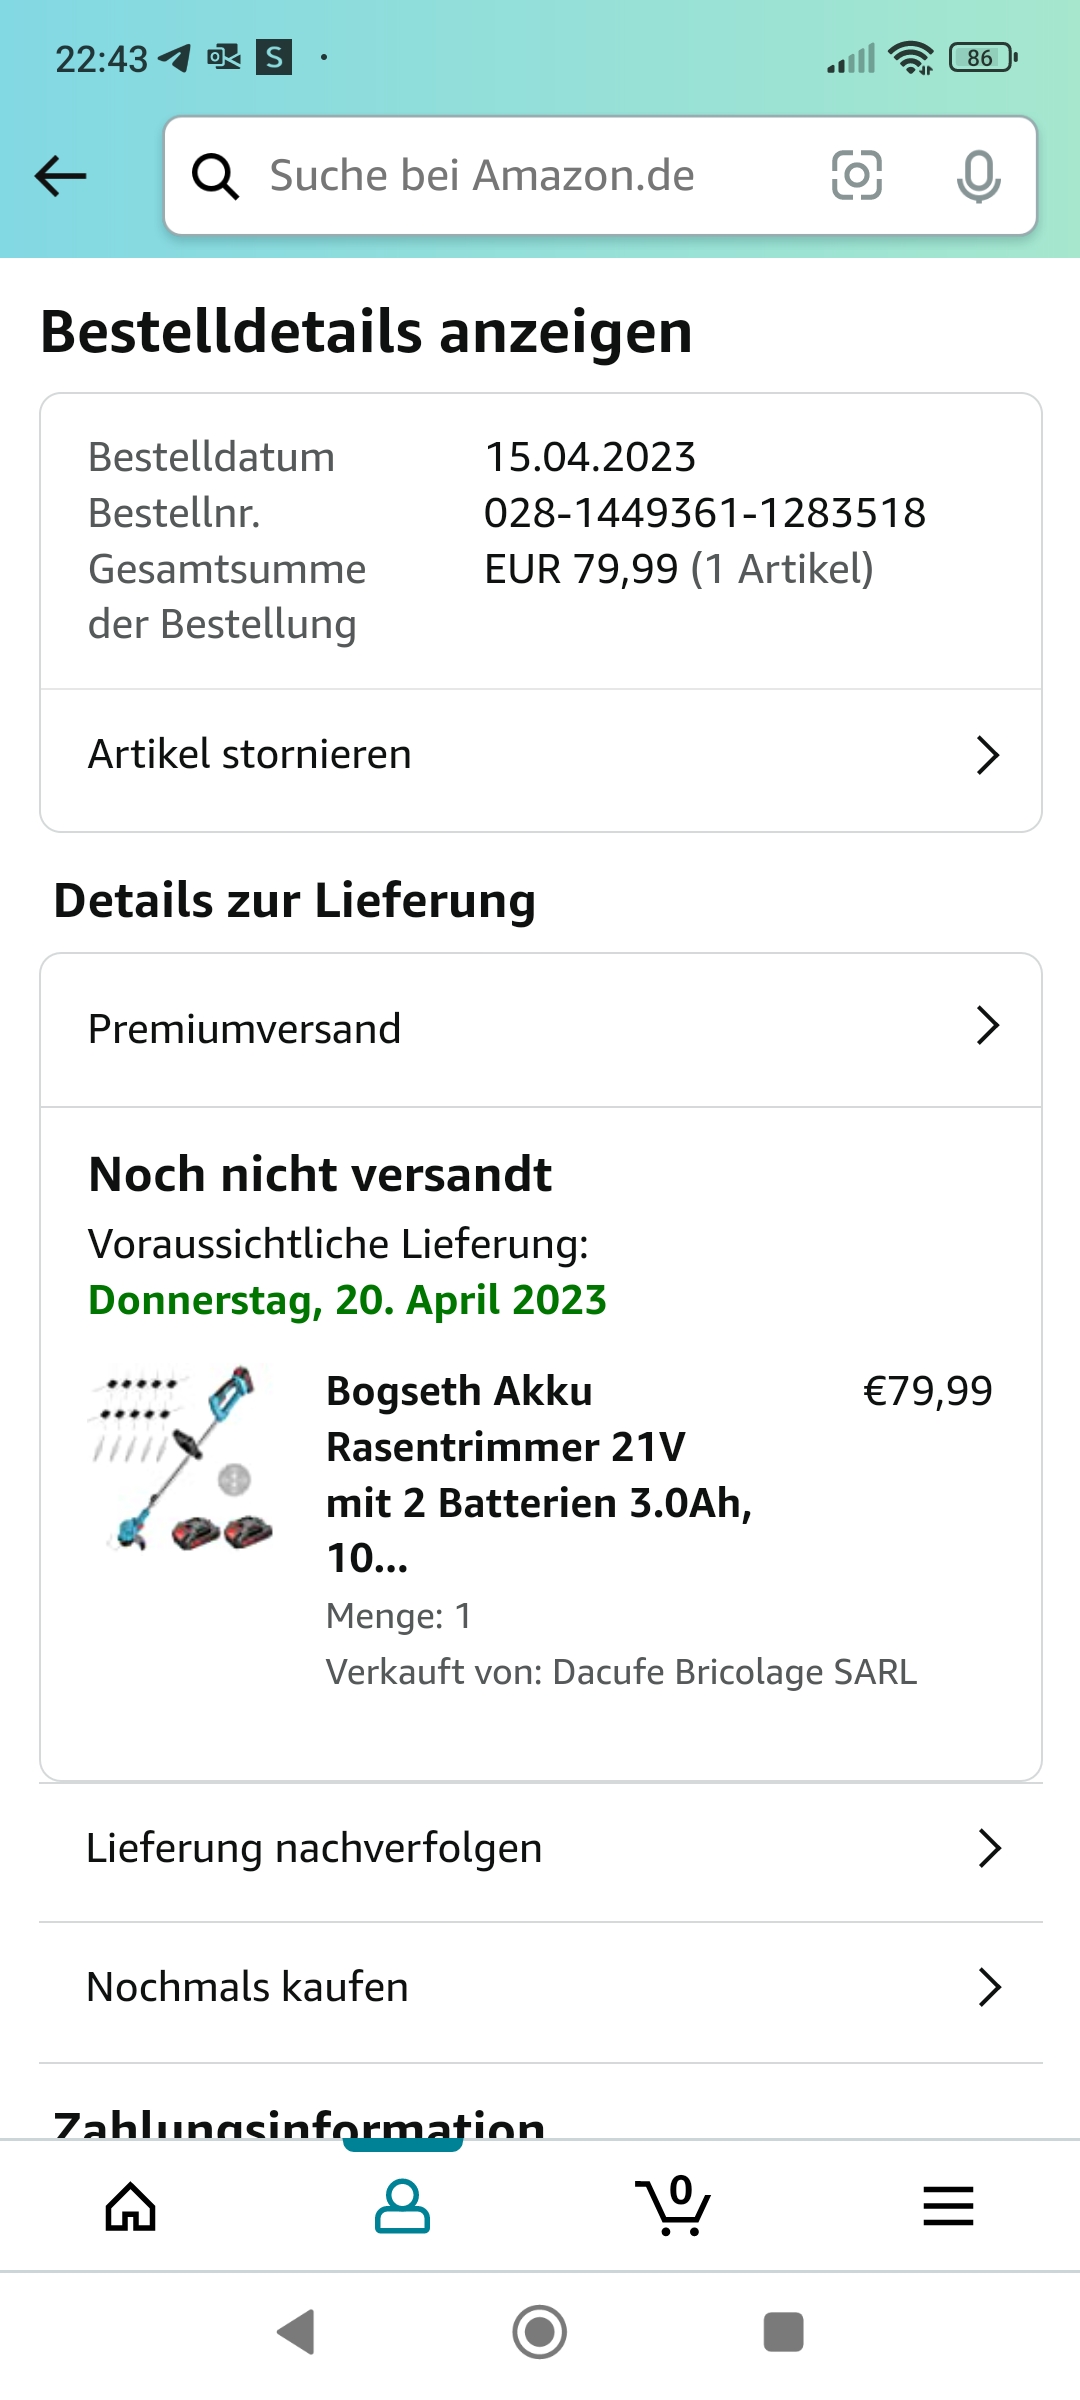Tap Lieferung nachverfolgen menu entry

point(314,1848)
